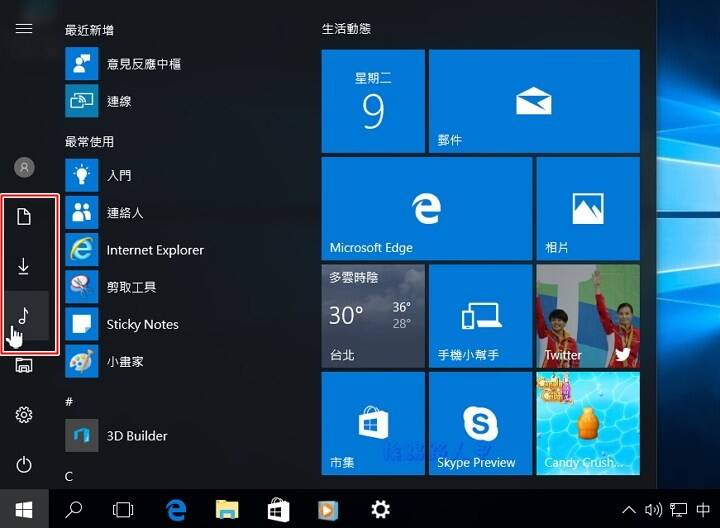Open the Skype Preview tile
The image size is (720, 528).
(480, 423)
